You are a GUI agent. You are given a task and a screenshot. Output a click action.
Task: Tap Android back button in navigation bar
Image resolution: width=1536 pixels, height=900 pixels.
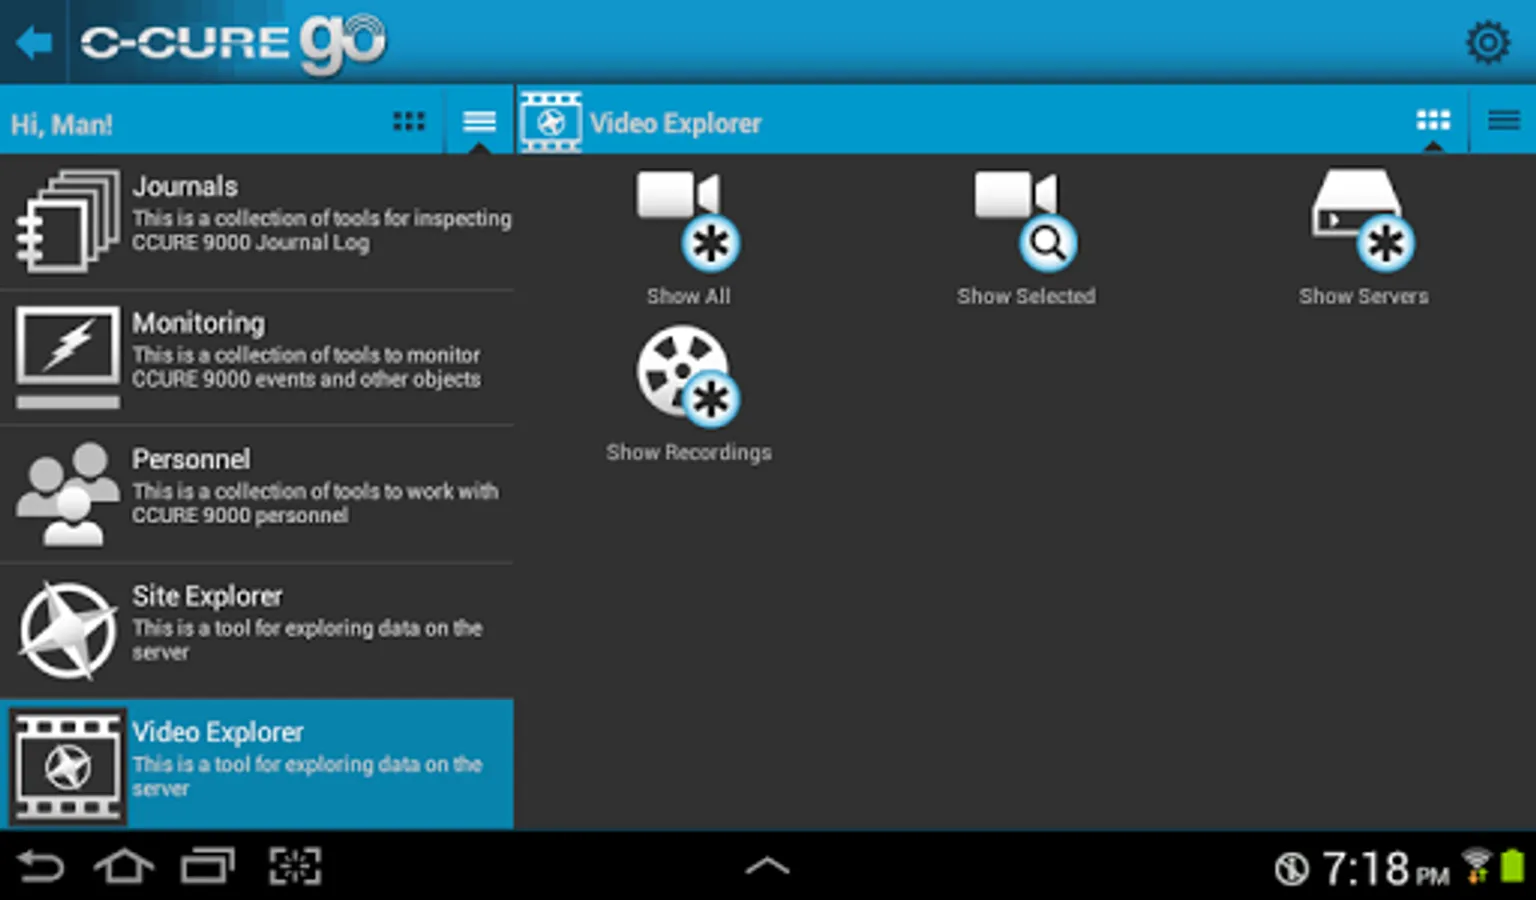click(x=41, y=866)
